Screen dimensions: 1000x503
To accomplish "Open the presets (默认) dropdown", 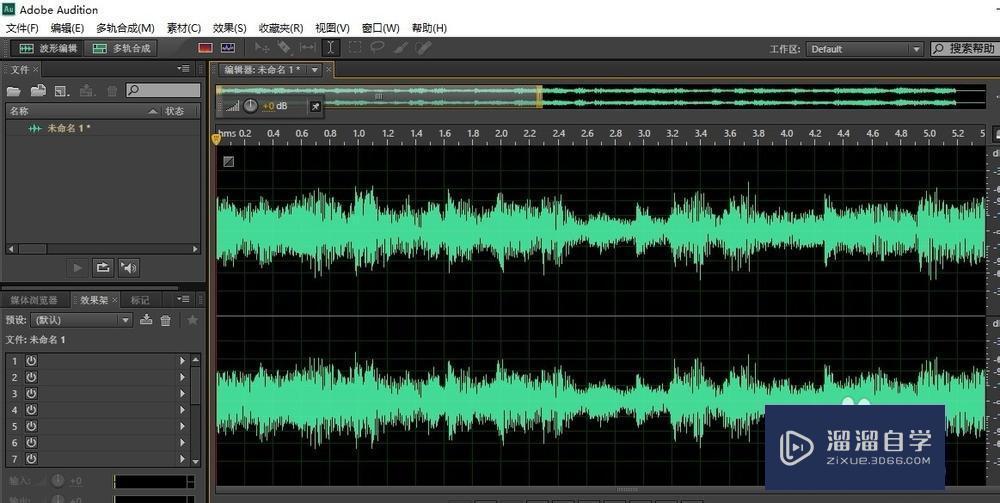I will point(82,320).
